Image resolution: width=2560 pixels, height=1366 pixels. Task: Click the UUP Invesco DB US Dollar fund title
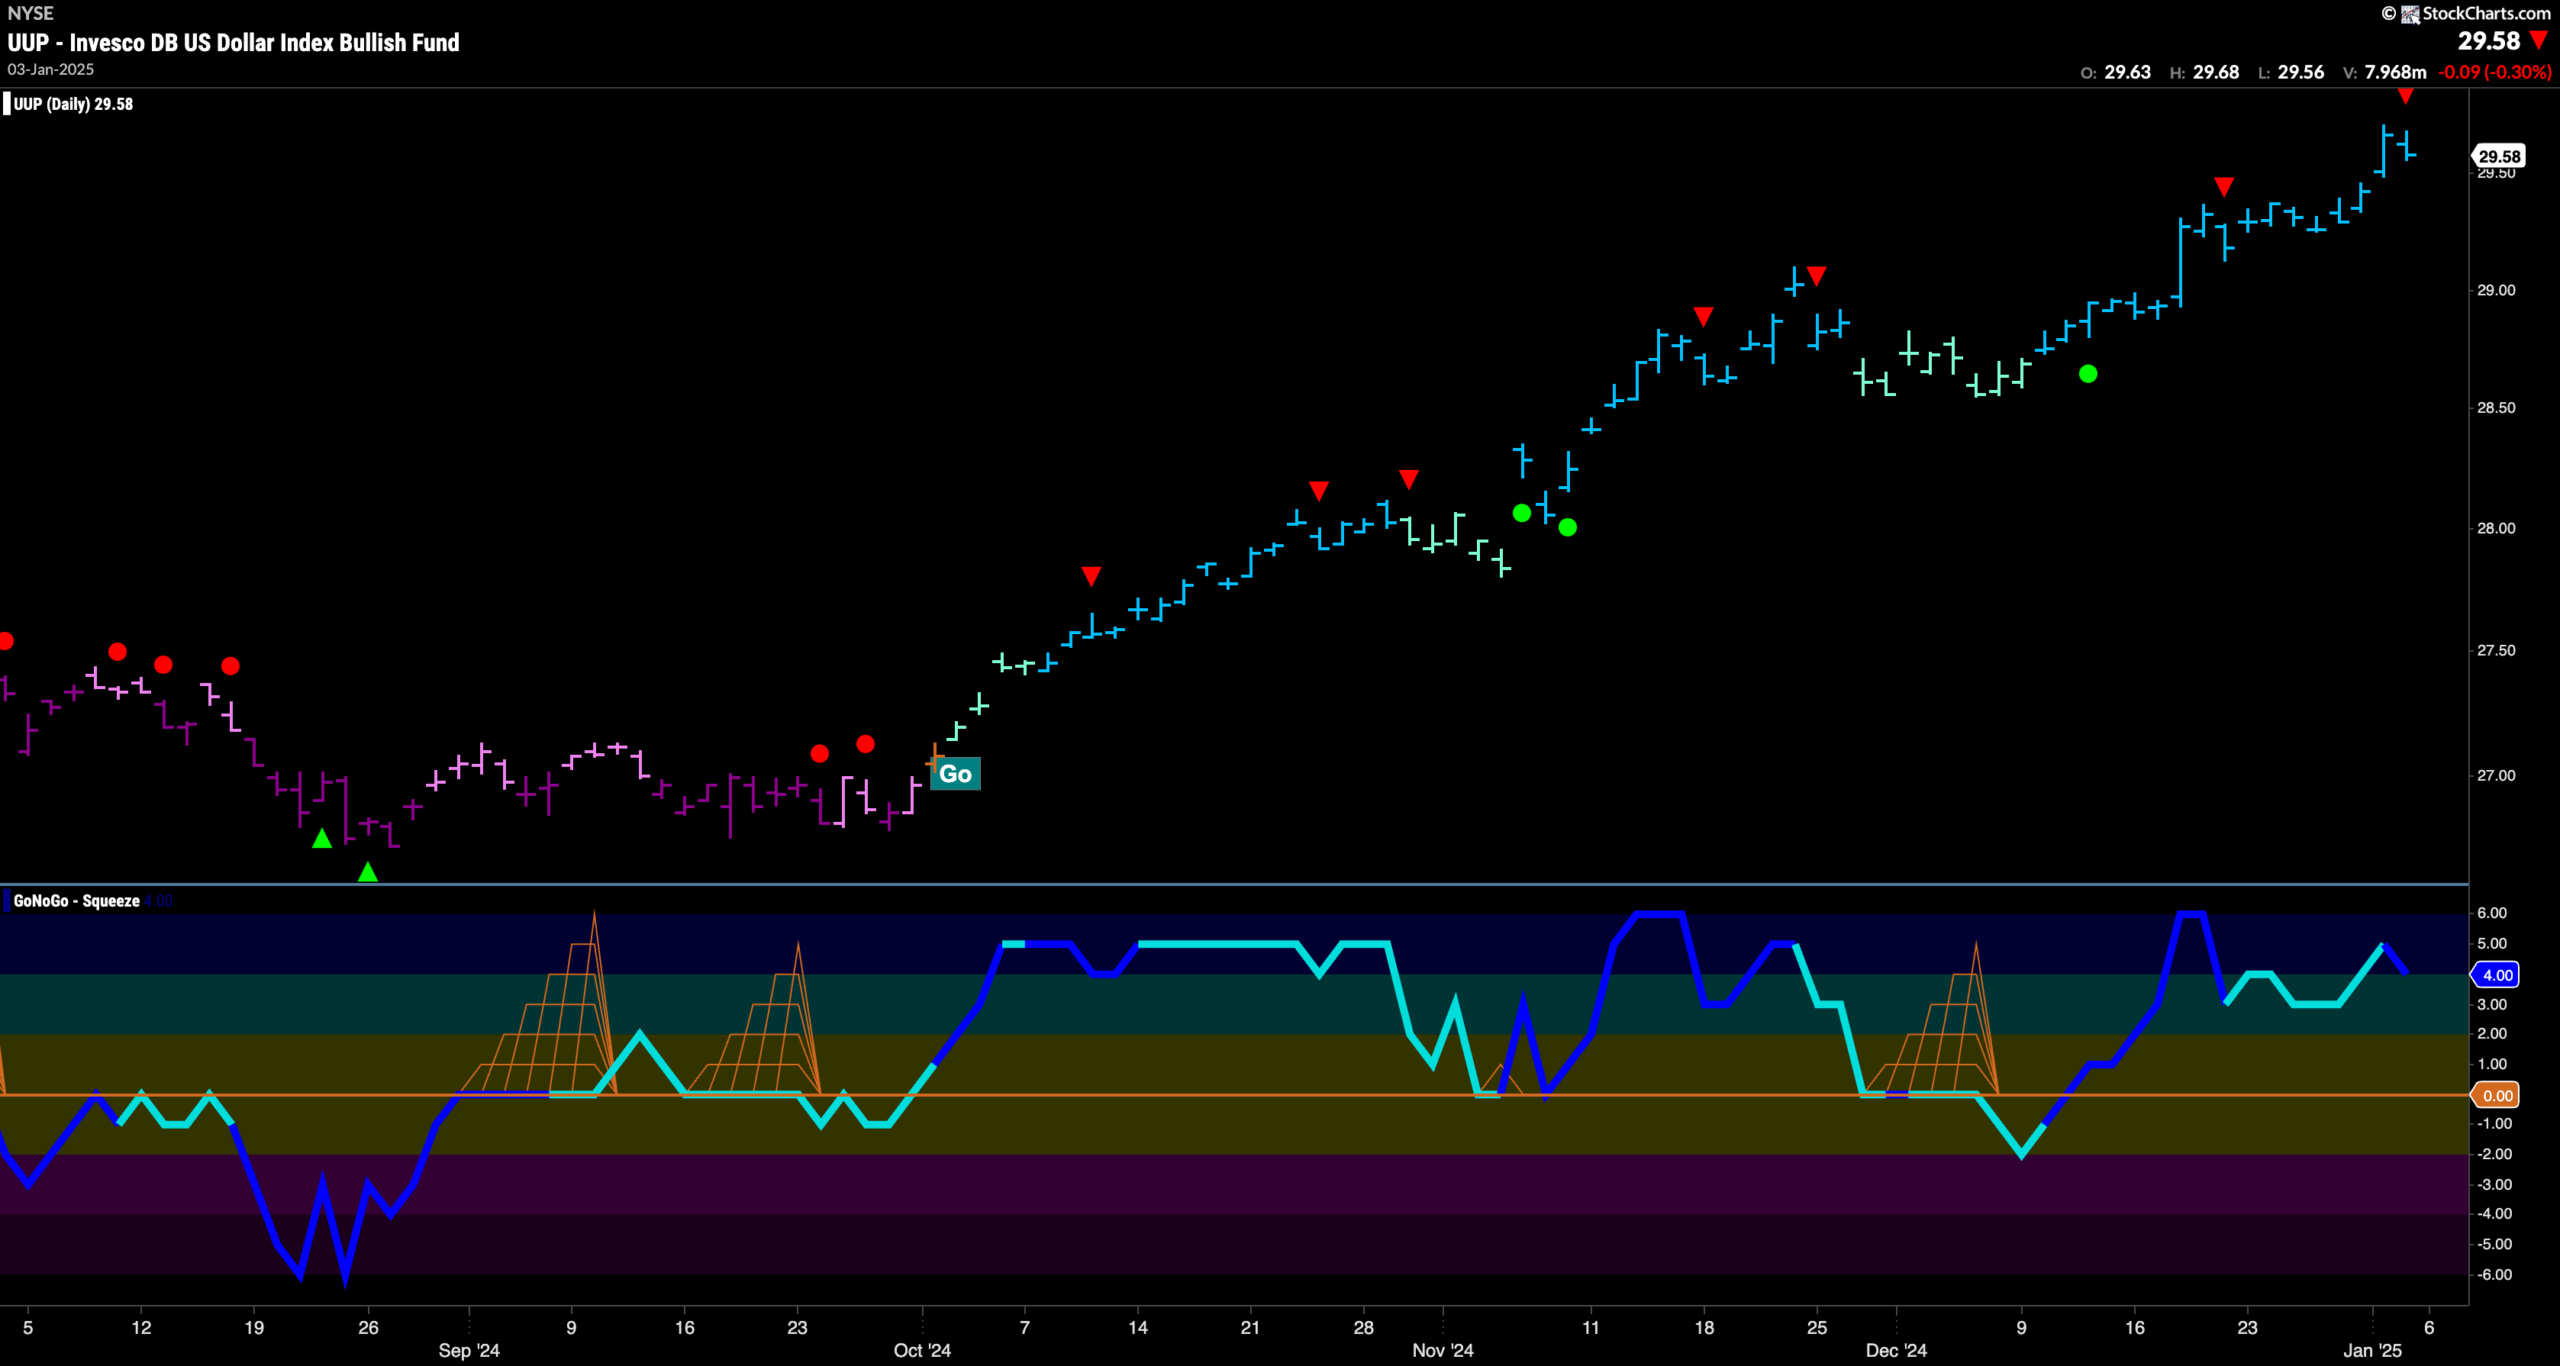pyautogui.click(x=233, y=42)
